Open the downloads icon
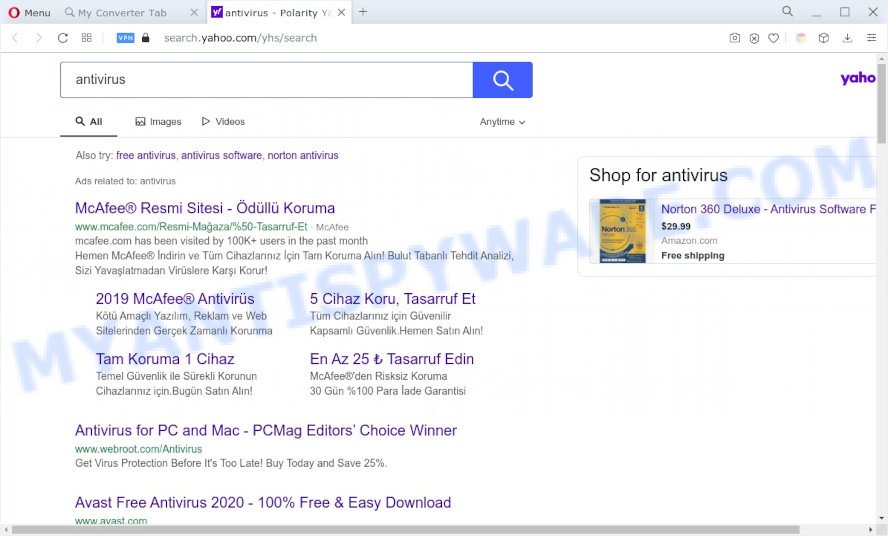Screen dimensions: 888x536 point(847,38)
